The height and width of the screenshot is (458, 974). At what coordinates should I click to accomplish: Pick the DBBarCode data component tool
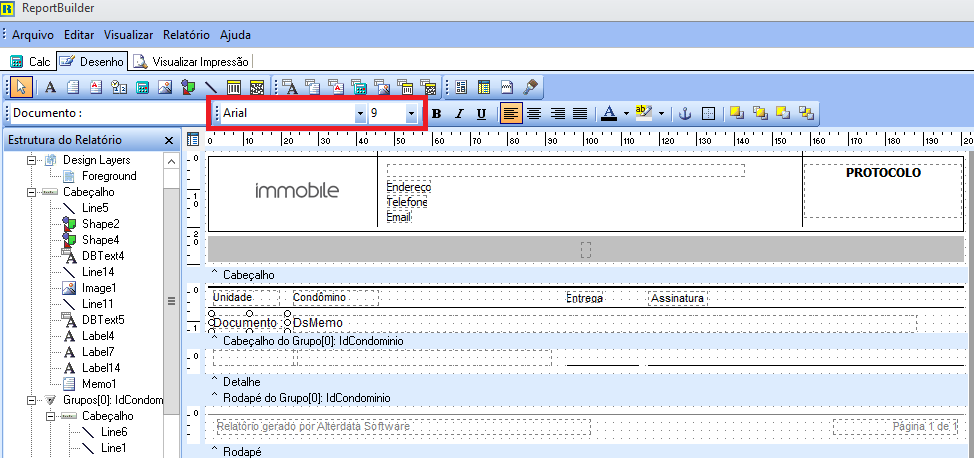tap(404, 87)
